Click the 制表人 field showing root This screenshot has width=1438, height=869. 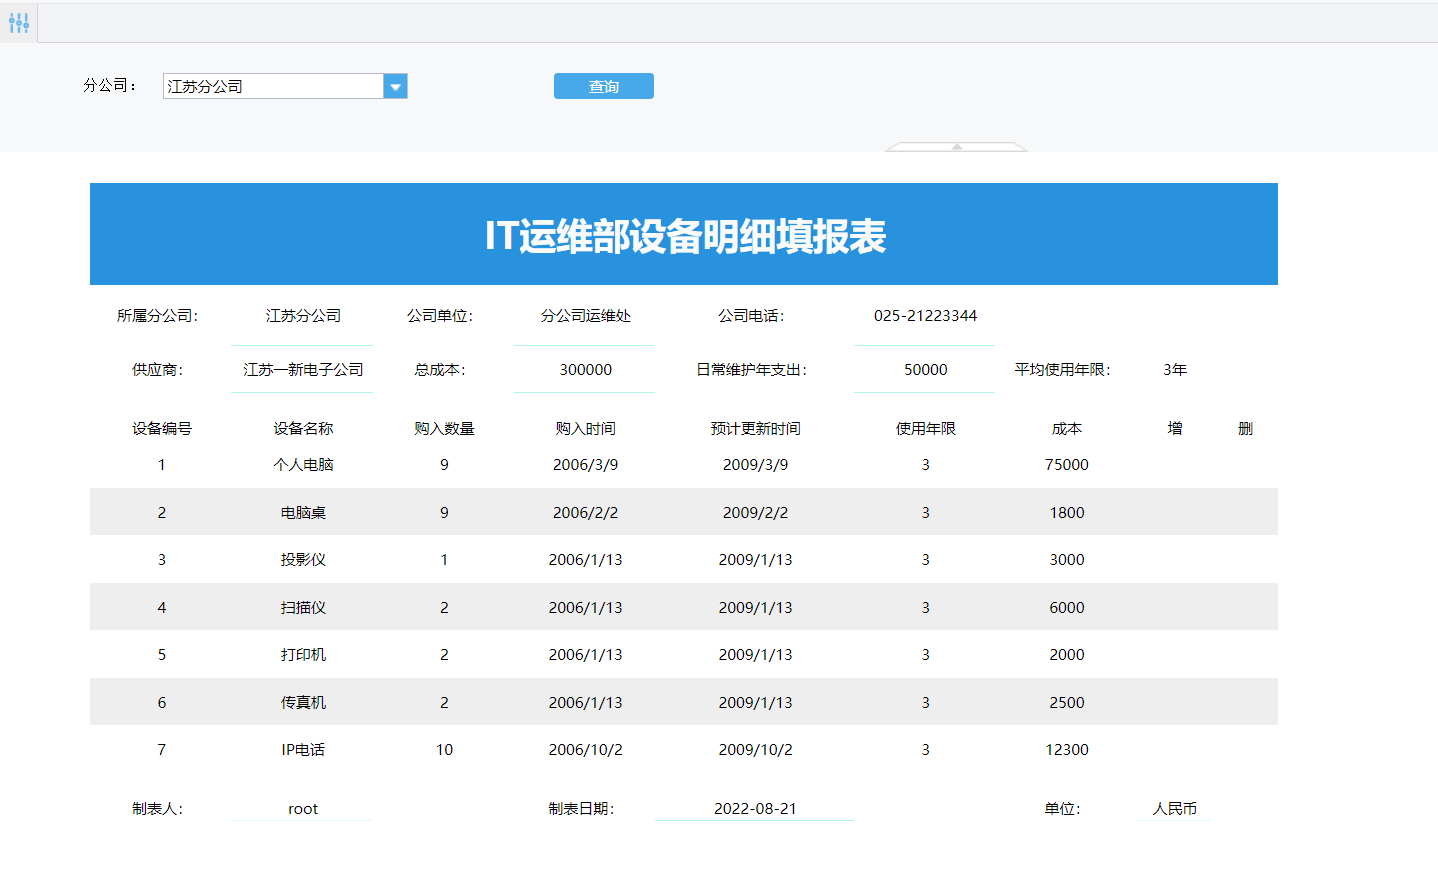(302, 809)
